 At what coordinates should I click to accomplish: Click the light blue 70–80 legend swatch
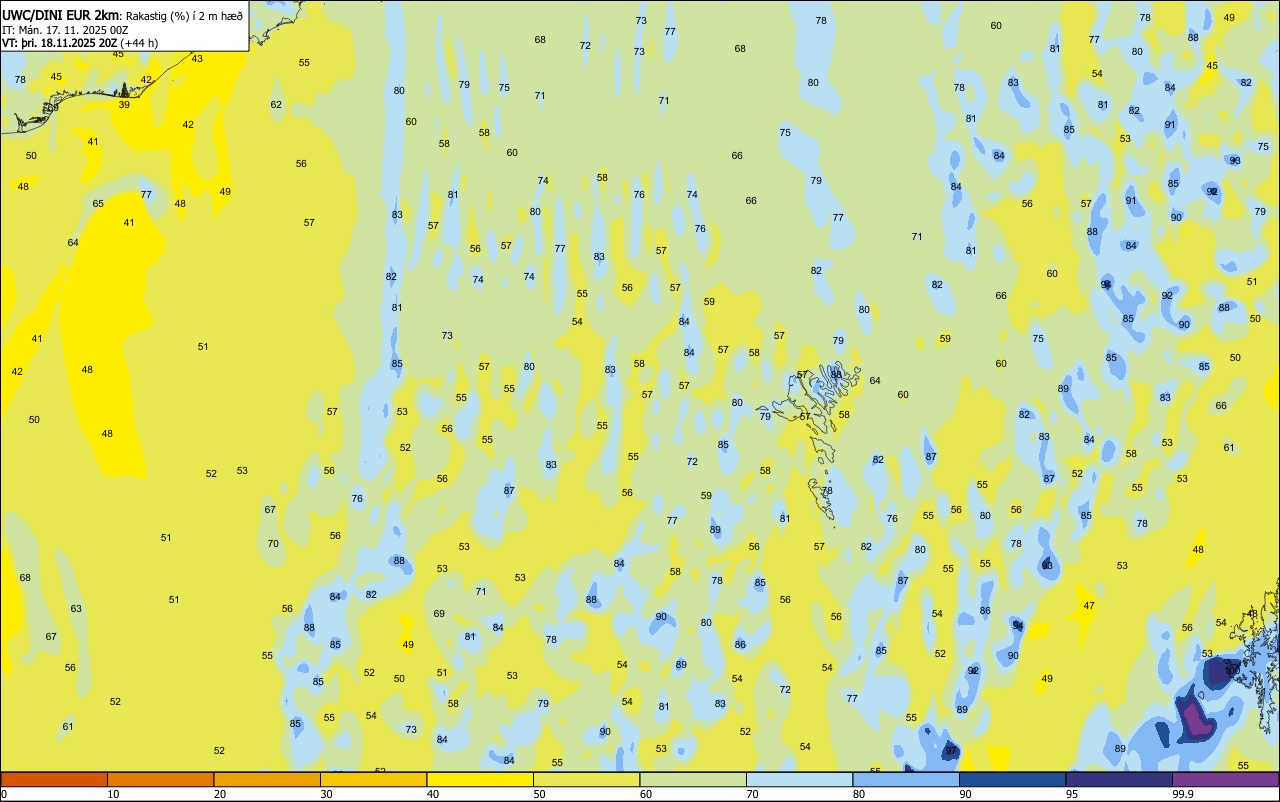pos(799,779)
